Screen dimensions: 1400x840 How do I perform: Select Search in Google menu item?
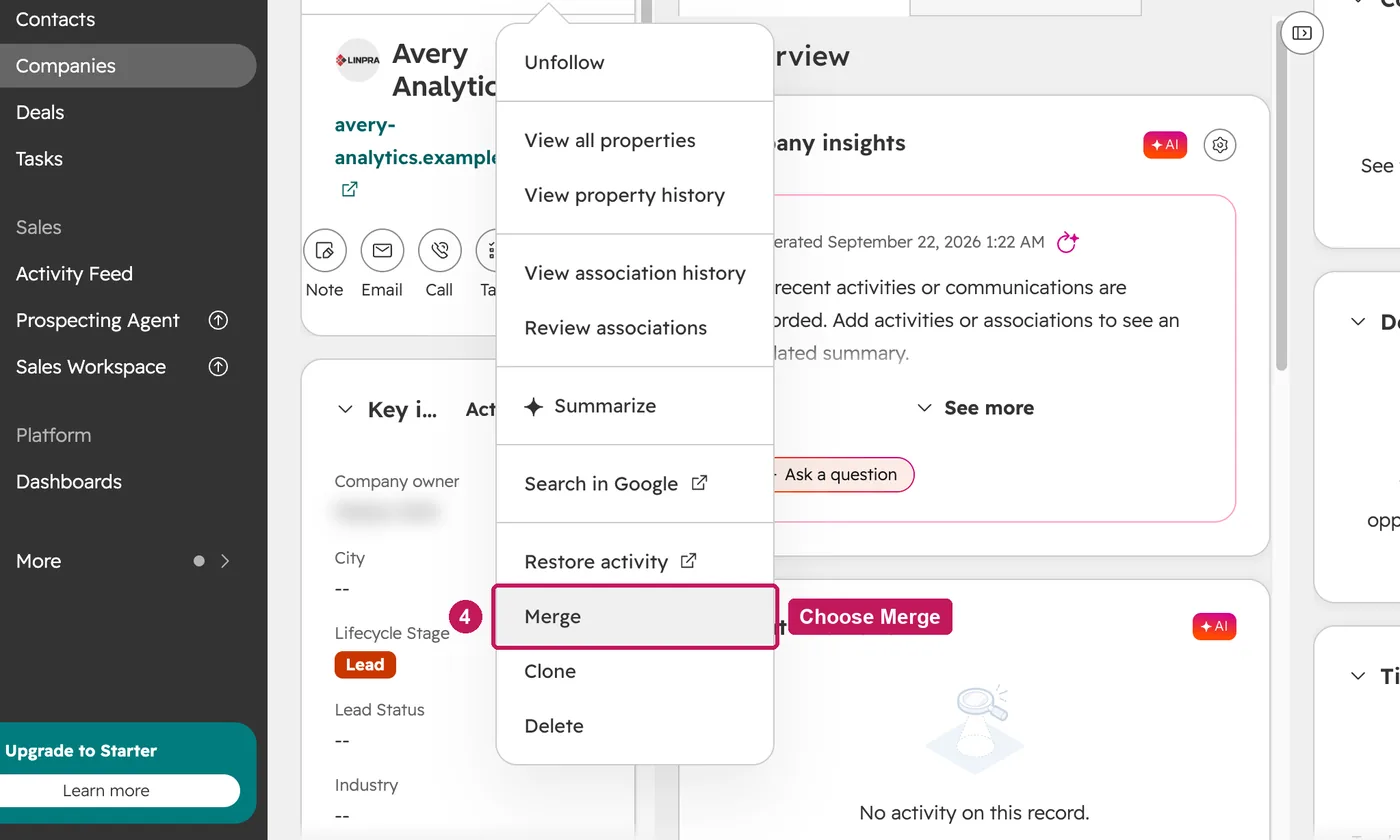pos(635,484)
